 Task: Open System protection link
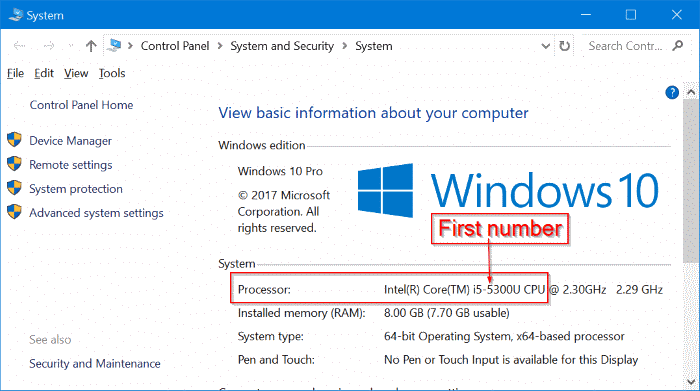pos(76,189)
